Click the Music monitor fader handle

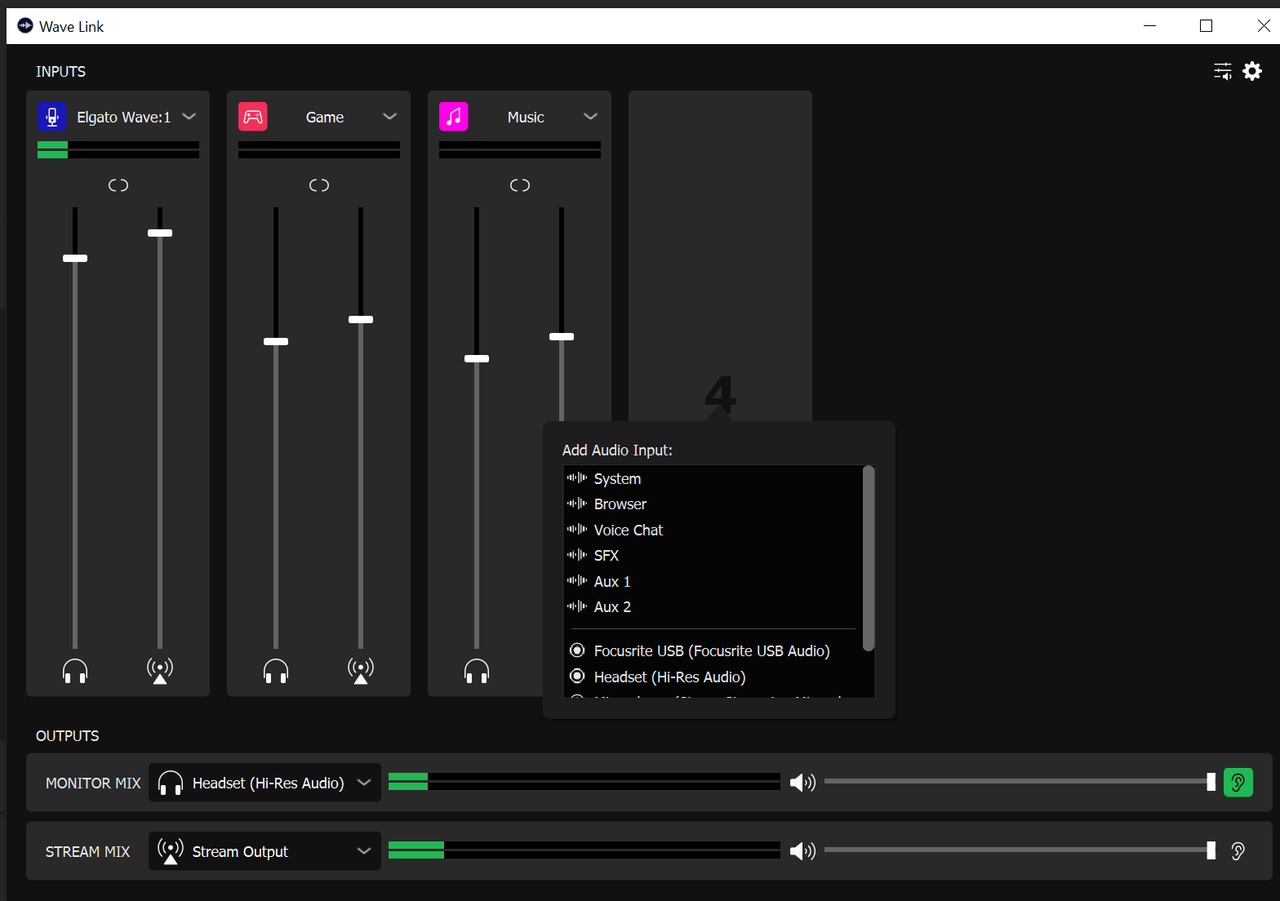click(x=477, y=358)
